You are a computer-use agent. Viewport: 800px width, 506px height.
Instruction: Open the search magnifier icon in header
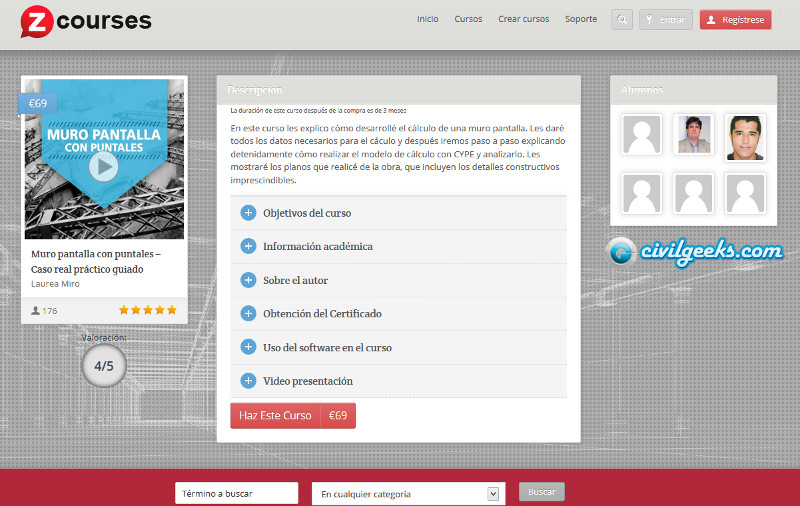[x=622, y=20]
